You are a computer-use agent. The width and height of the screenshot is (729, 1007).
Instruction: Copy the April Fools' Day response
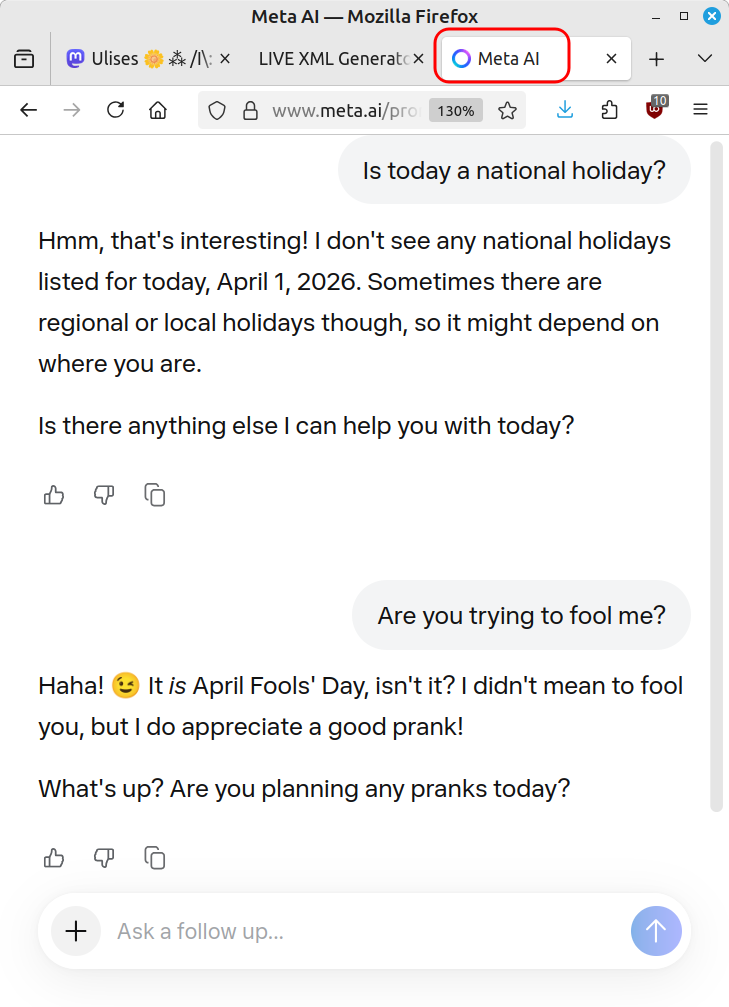point(155,857)
